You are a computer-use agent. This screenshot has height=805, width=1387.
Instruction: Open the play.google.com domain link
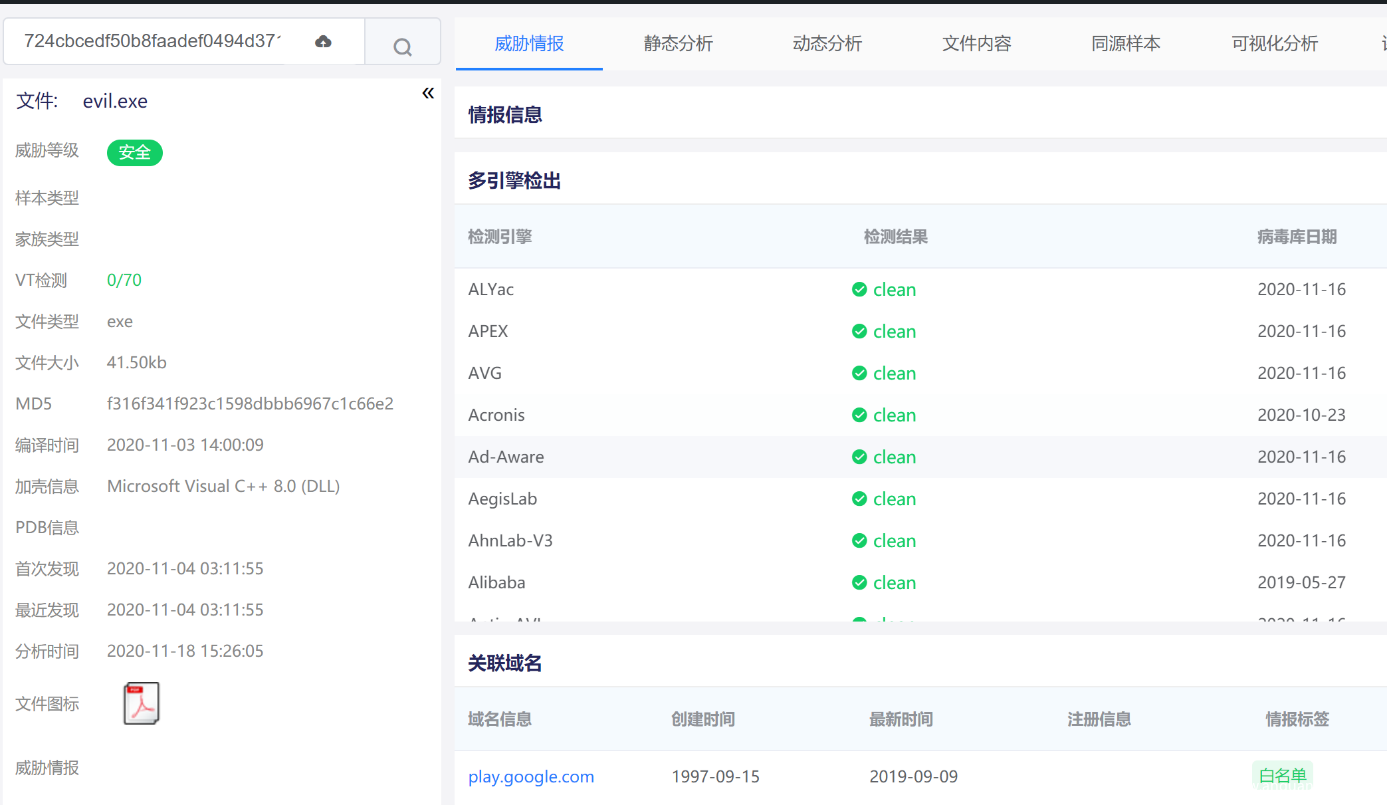pyautogui.click(x=531, y=777)
